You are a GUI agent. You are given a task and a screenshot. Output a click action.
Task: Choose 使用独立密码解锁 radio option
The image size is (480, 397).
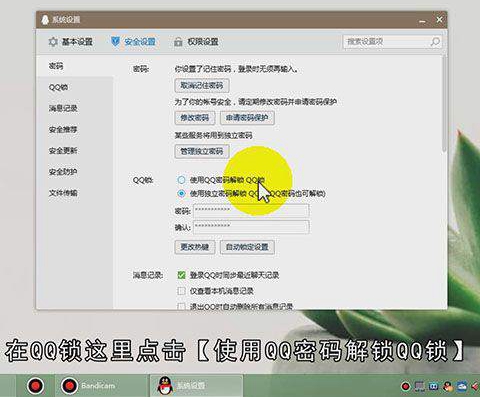(181, 193)
